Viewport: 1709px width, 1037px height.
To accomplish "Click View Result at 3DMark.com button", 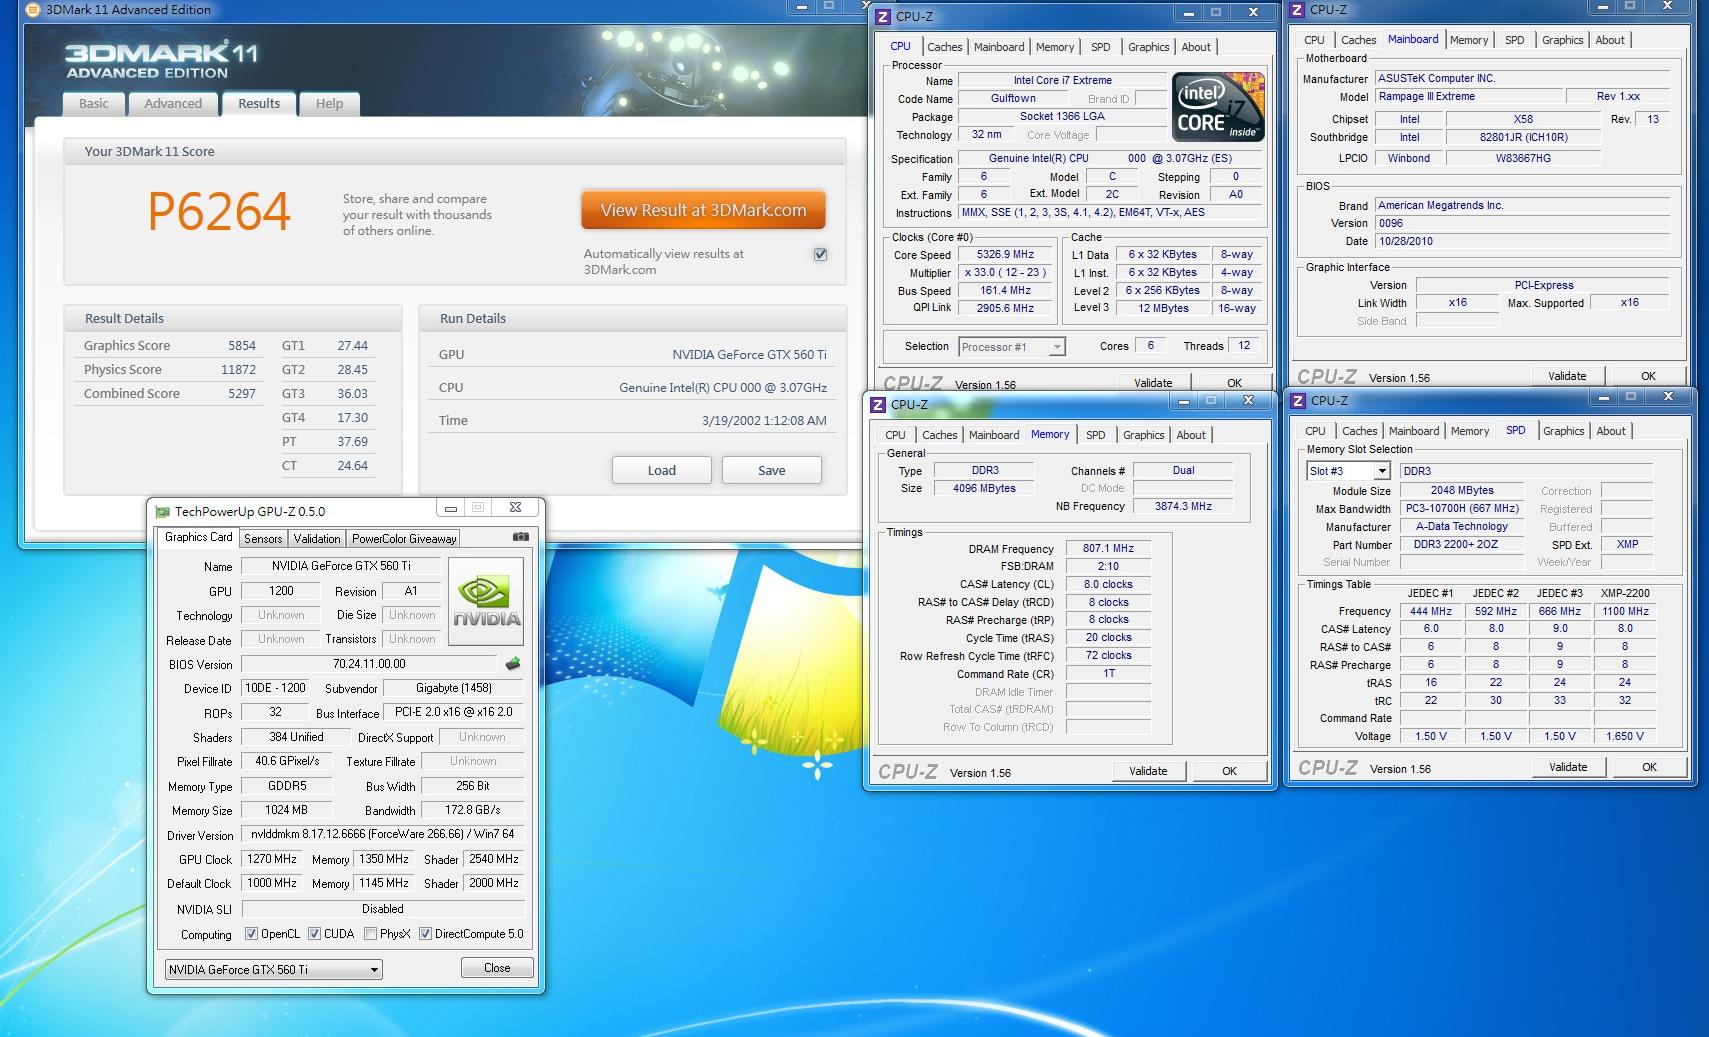I will coord(703,210).
